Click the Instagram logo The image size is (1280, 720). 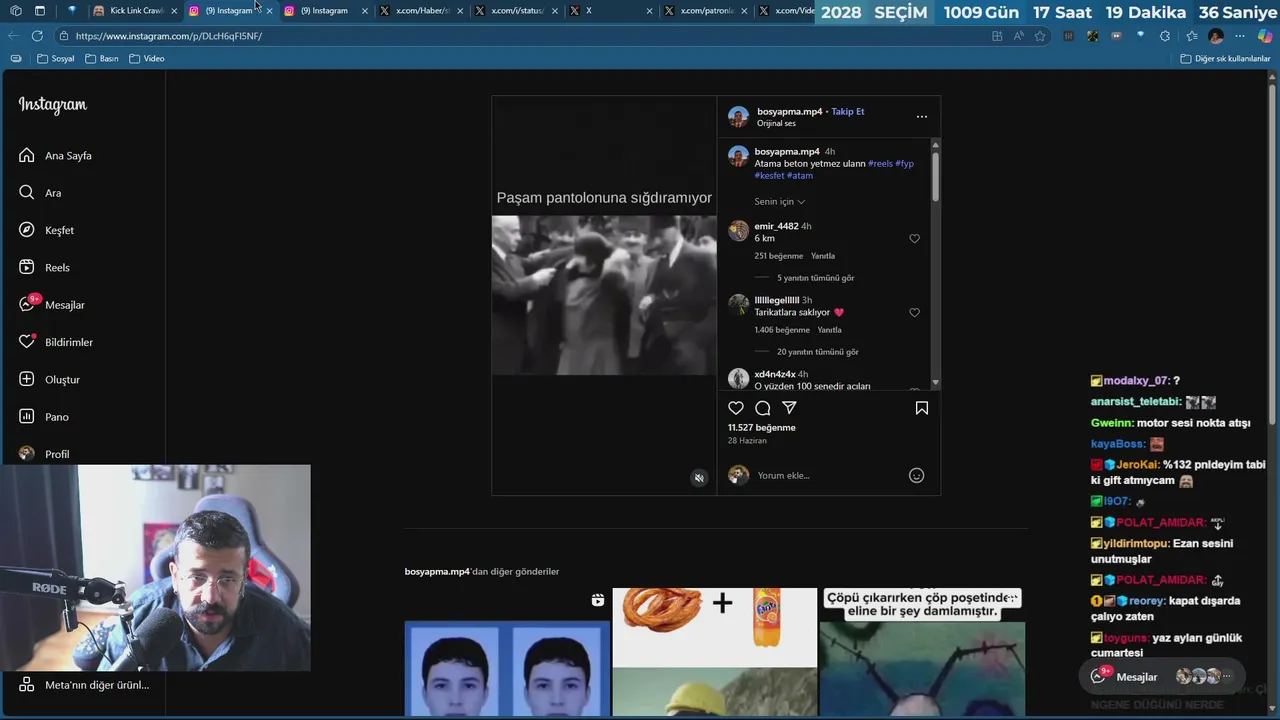(x=53, y=105)
